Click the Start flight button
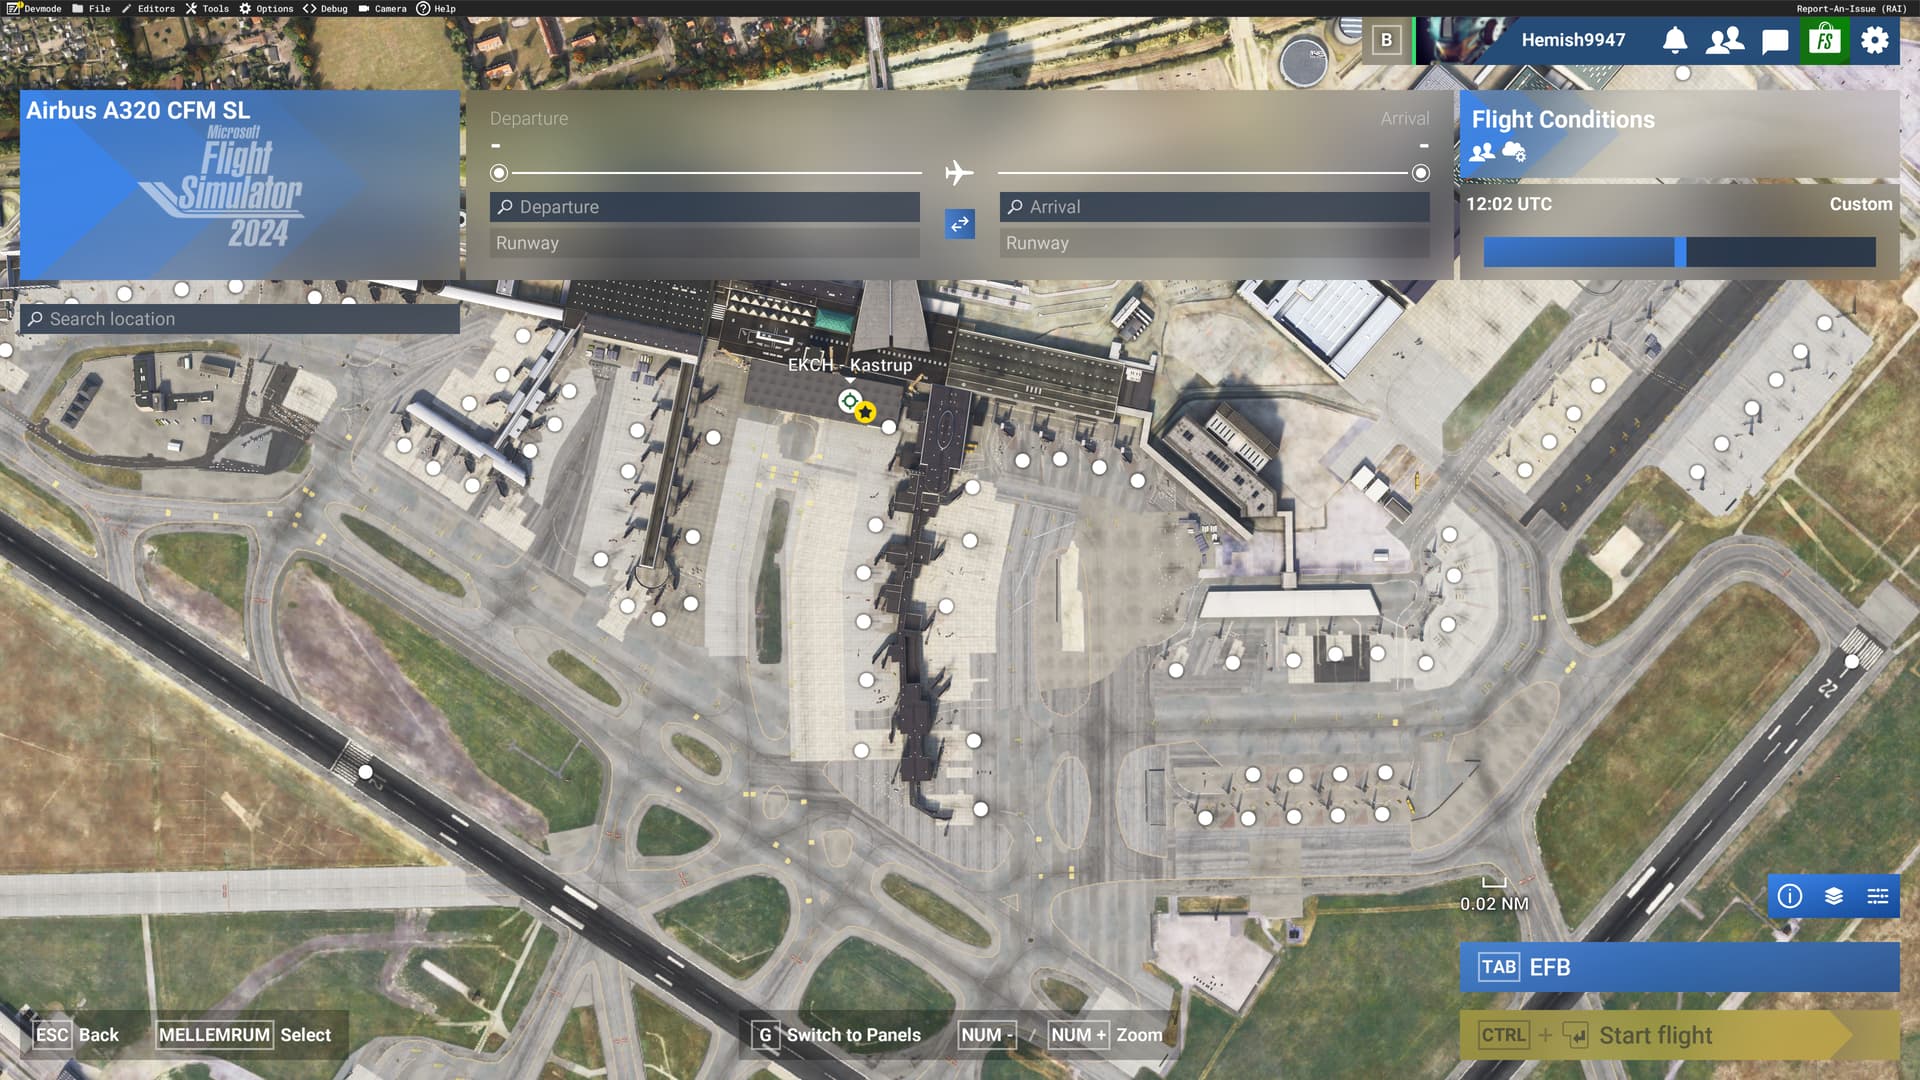Image resolution: width=1920 pixels, height=1080 pixels. click(x=1655, y=1035)
